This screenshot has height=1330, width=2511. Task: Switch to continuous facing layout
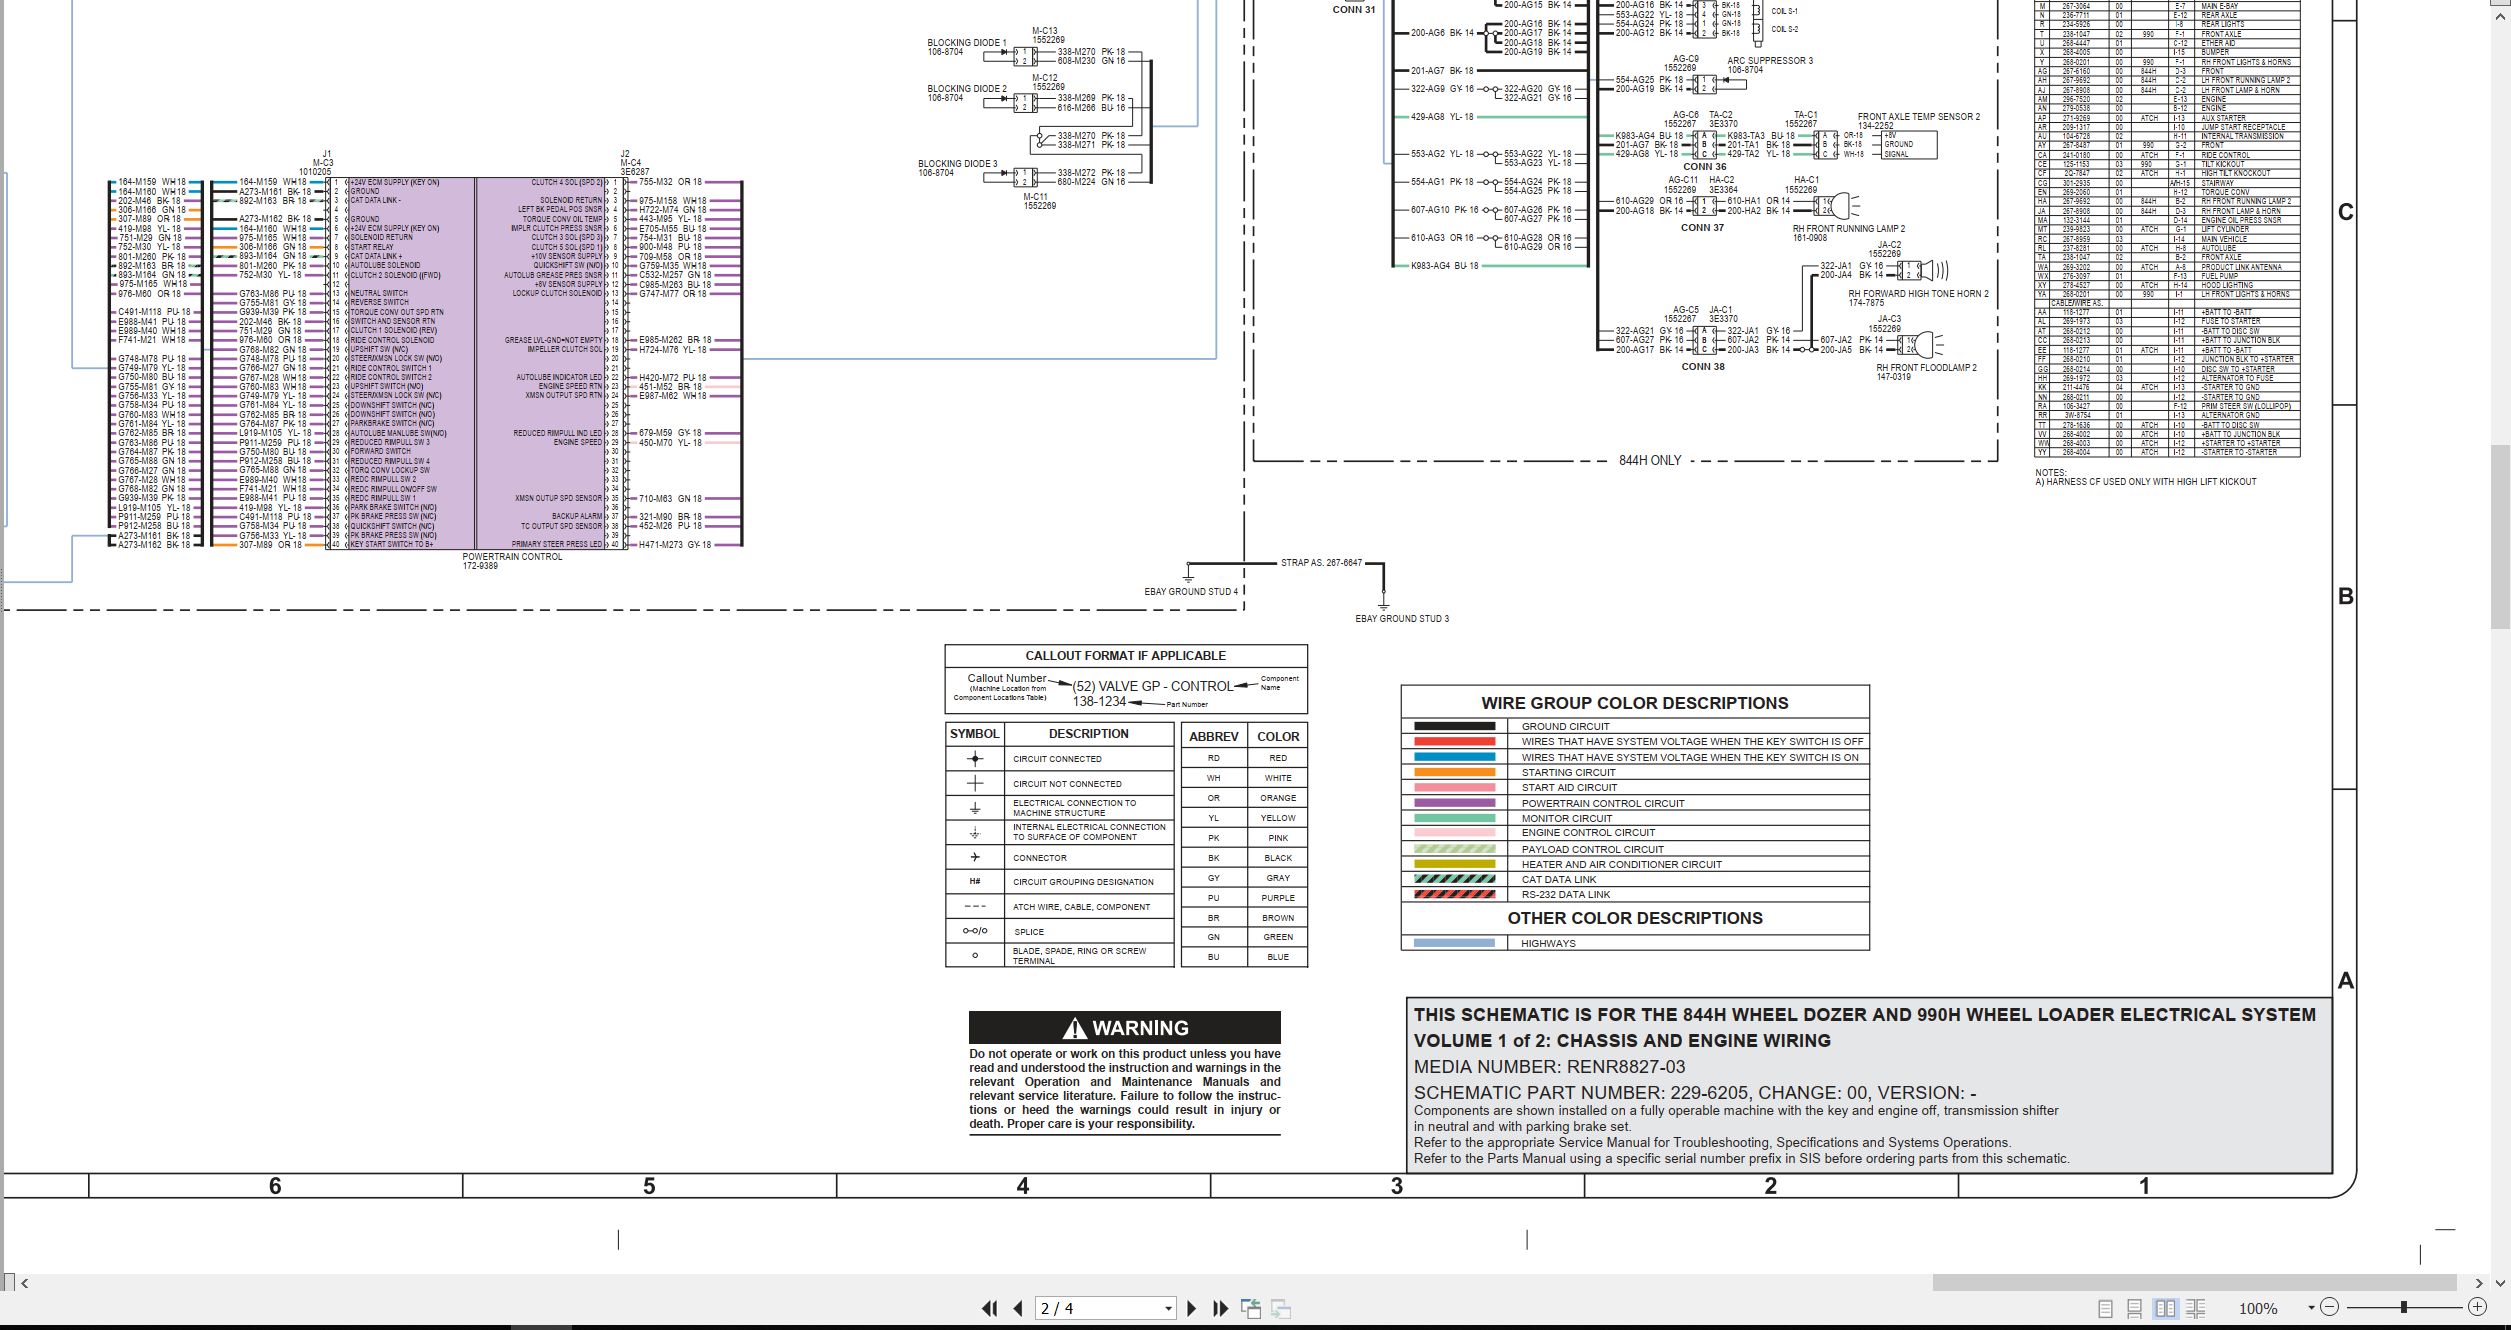click(2196, 1308)
